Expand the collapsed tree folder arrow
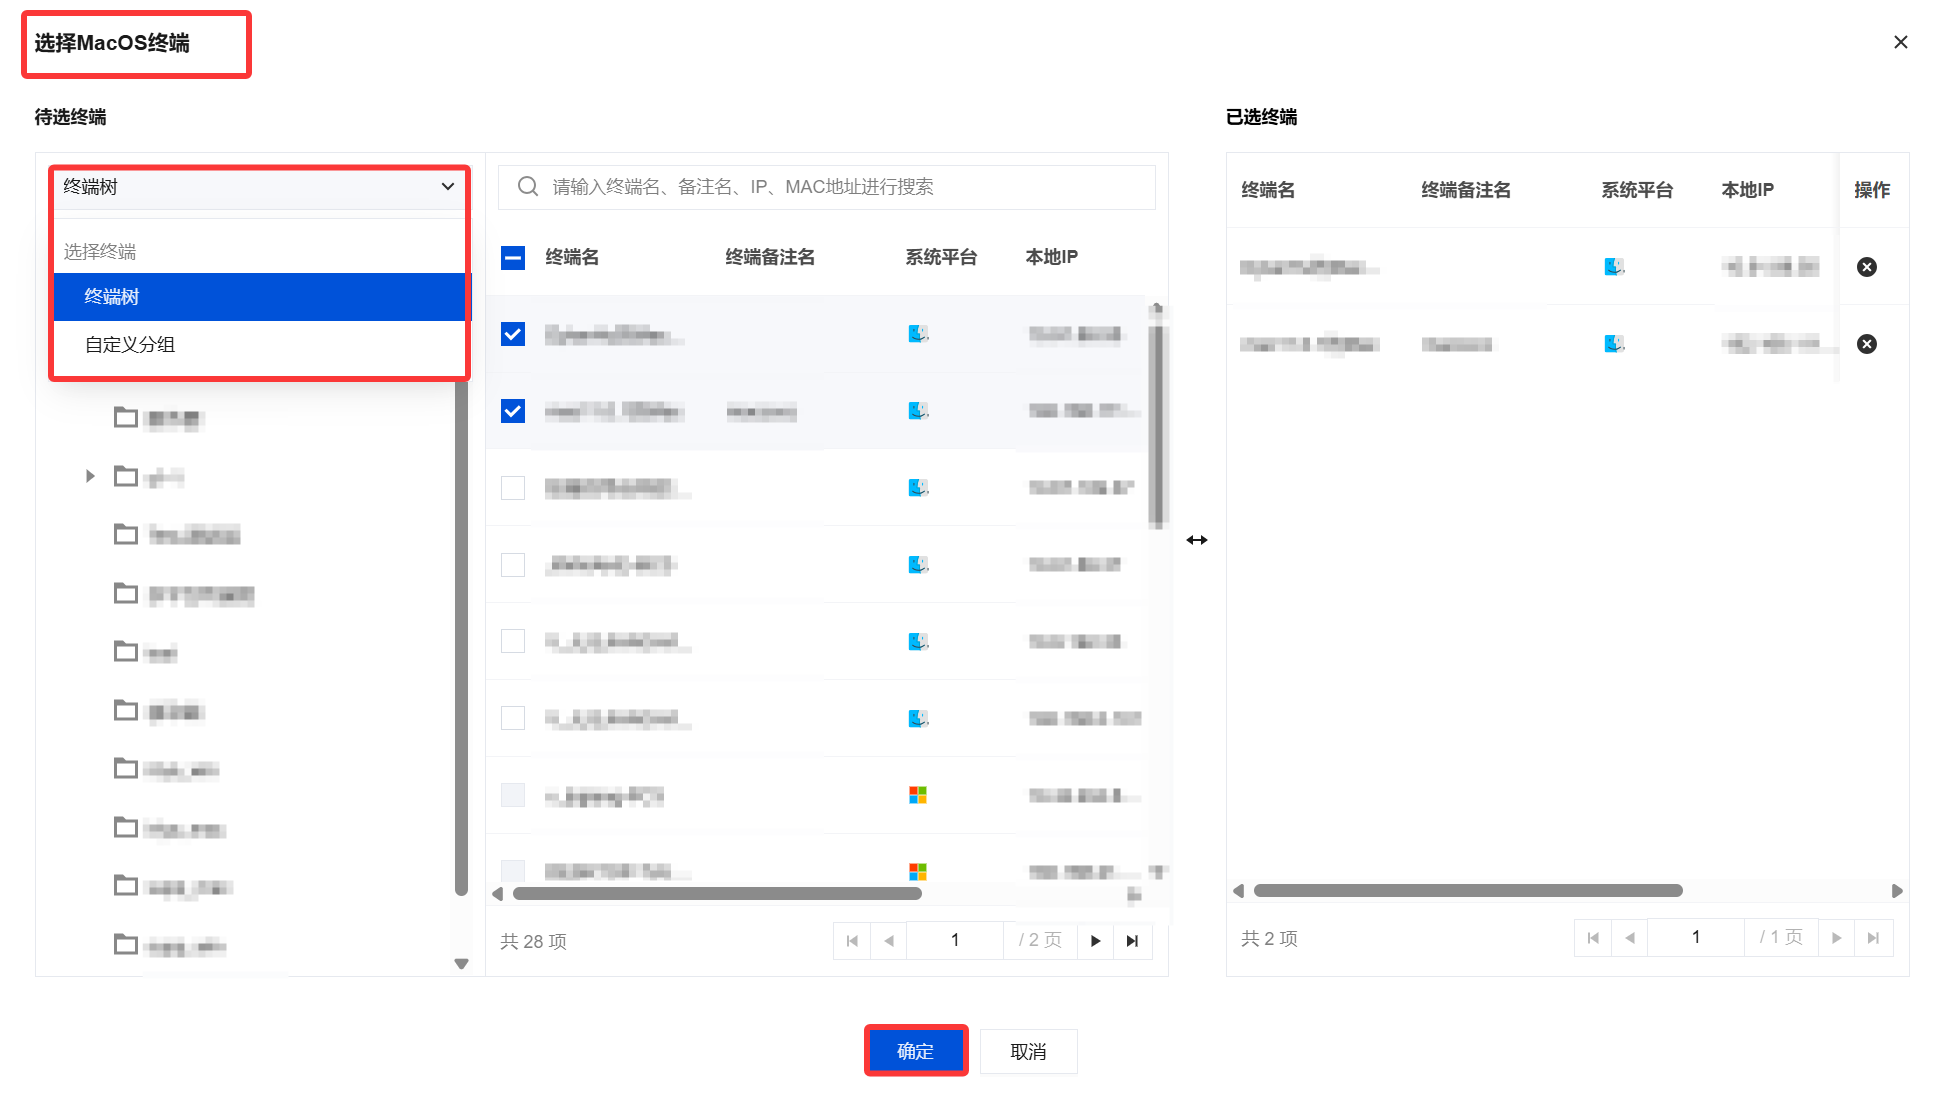Viewport: 1934px width, 1093px height. (x=90, y=476)
